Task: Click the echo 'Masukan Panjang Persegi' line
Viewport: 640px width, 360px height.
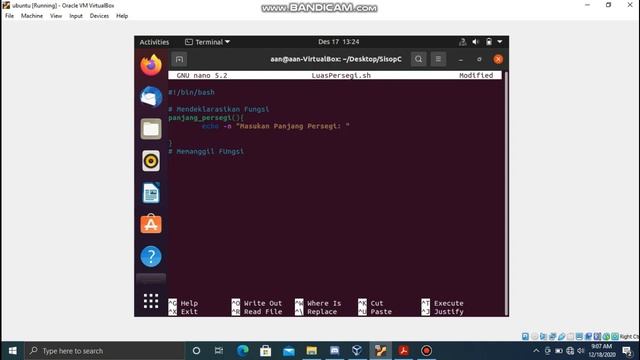Action: 276,127
